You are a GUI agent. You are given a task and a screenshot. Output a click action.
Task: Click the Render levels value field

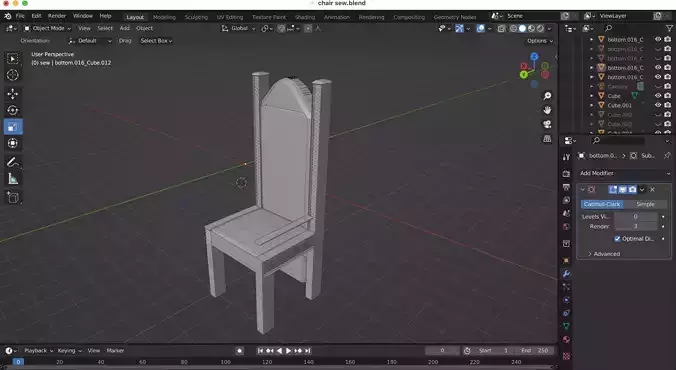coord(635,226)
